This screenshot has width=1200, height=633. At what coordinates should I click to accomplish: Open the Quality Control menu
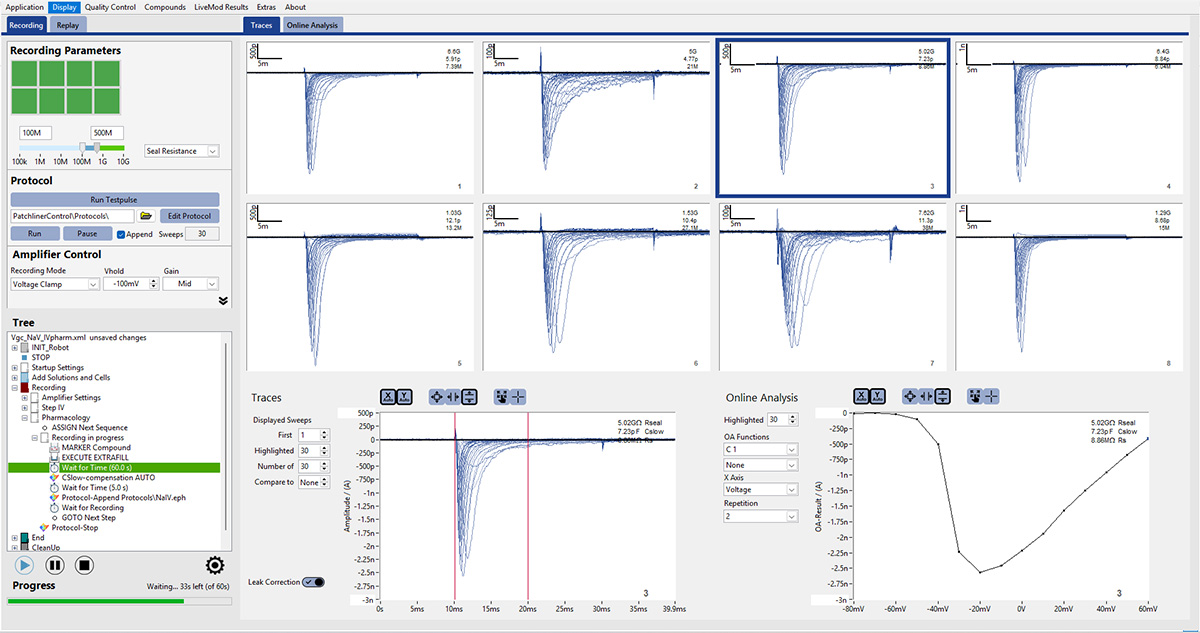click(x=110, y=7)
